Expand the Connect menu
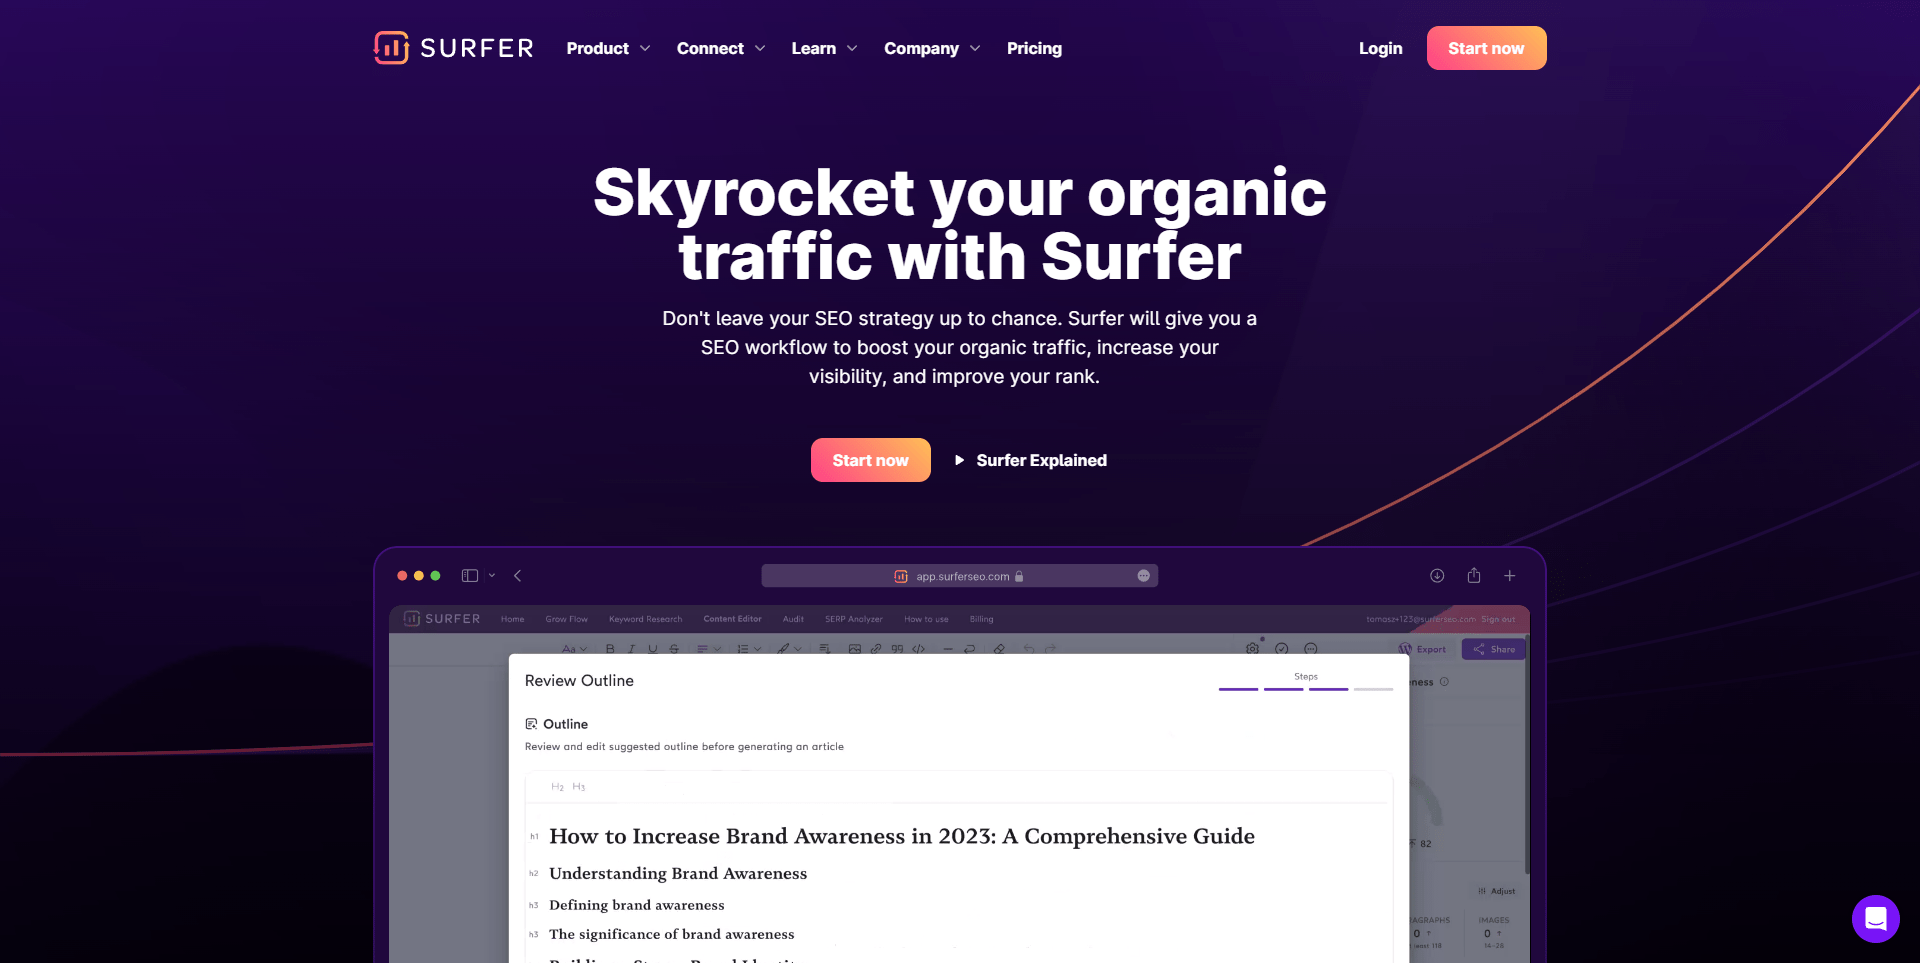This screenshot has height=963, width=1920. click(721, 48)
